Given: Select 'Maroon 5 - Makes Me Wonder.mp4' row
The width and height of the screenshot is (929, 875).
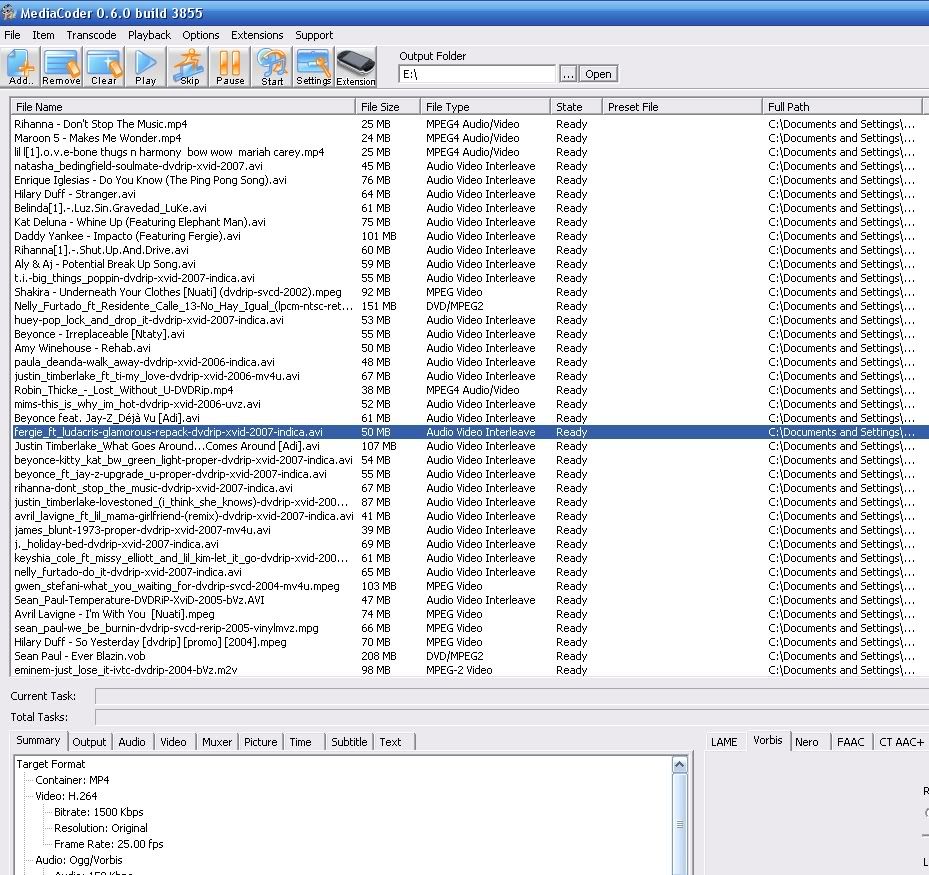Looking at the screenshot, I should [468, 138].
